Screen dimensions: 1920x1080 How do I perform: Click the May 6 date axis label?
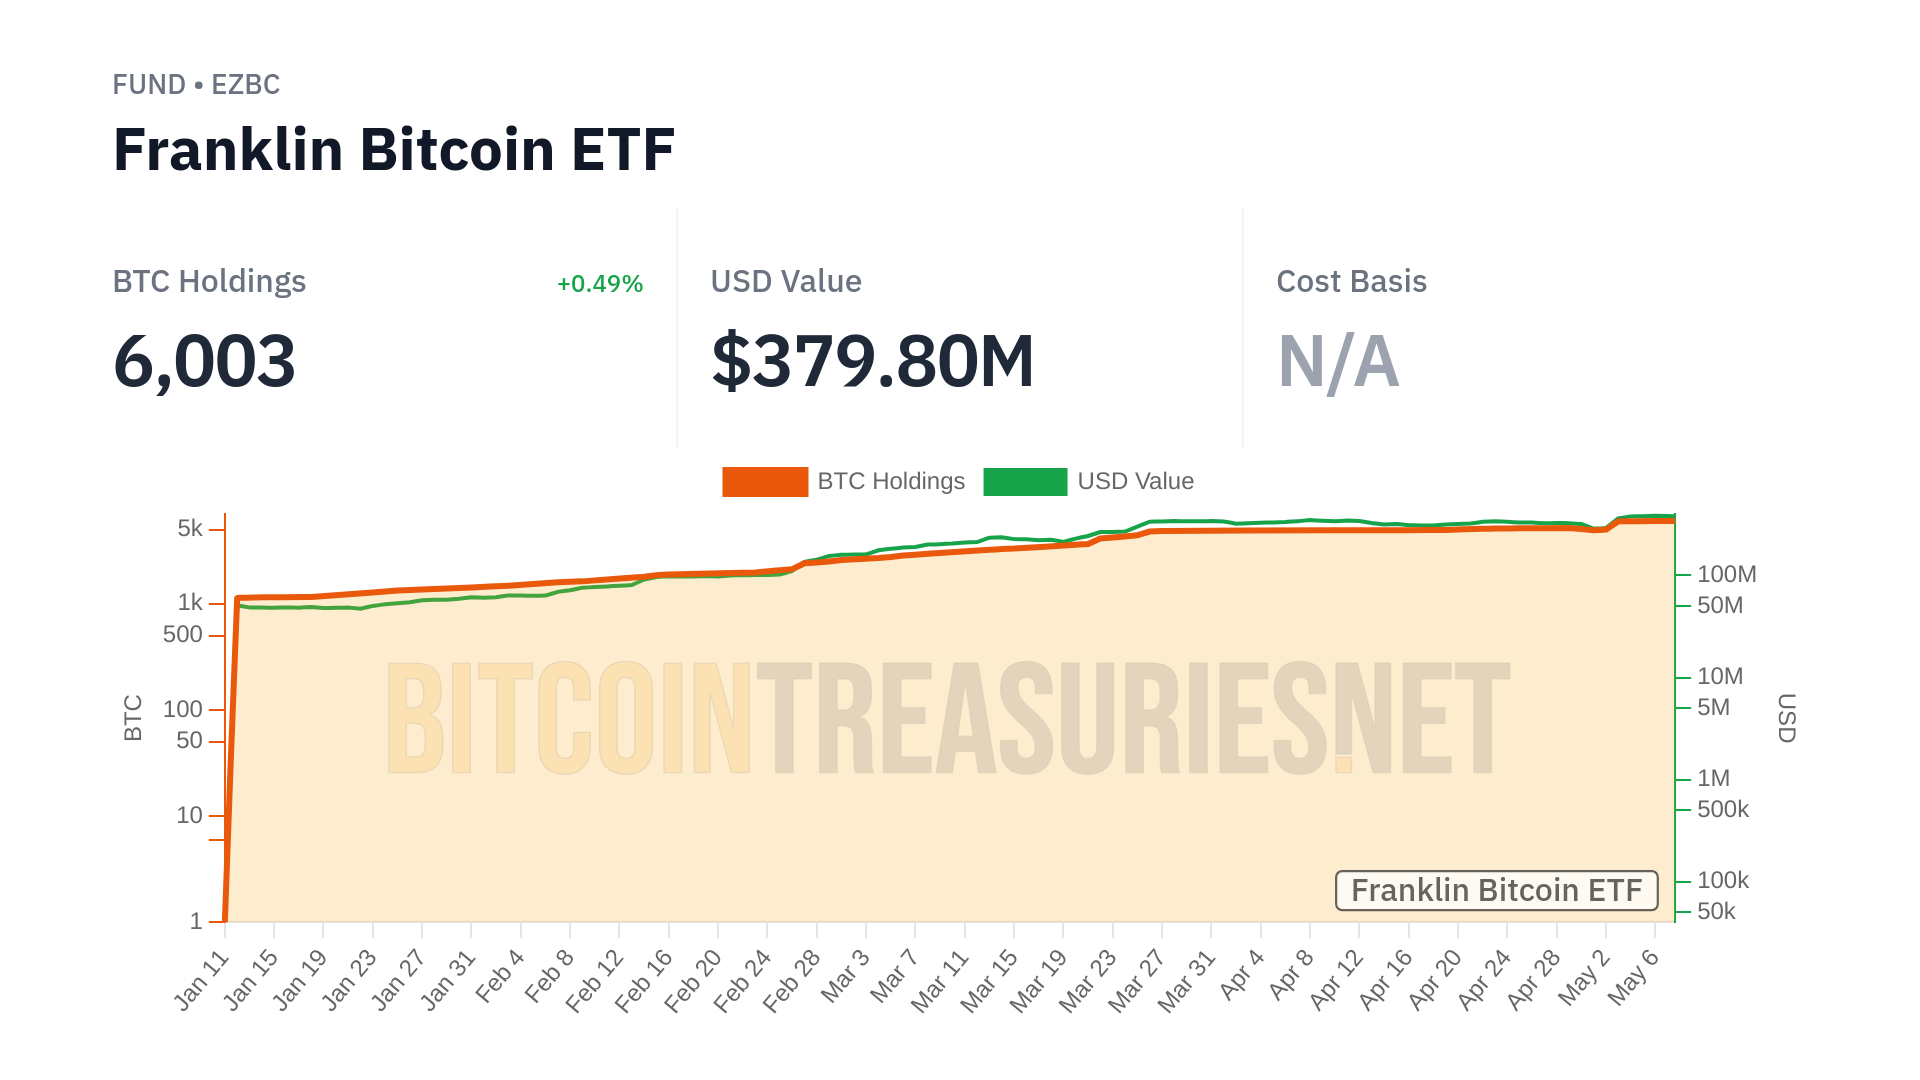(1634, 976)
